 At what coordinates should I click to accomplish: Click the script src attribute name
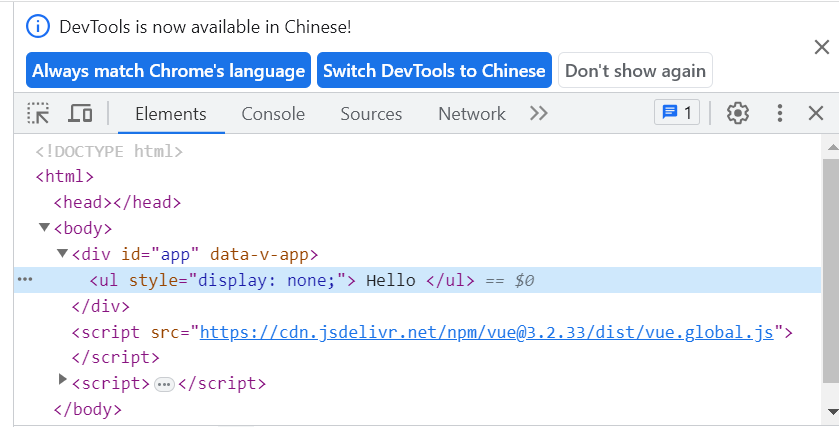(x=165, y=332)
